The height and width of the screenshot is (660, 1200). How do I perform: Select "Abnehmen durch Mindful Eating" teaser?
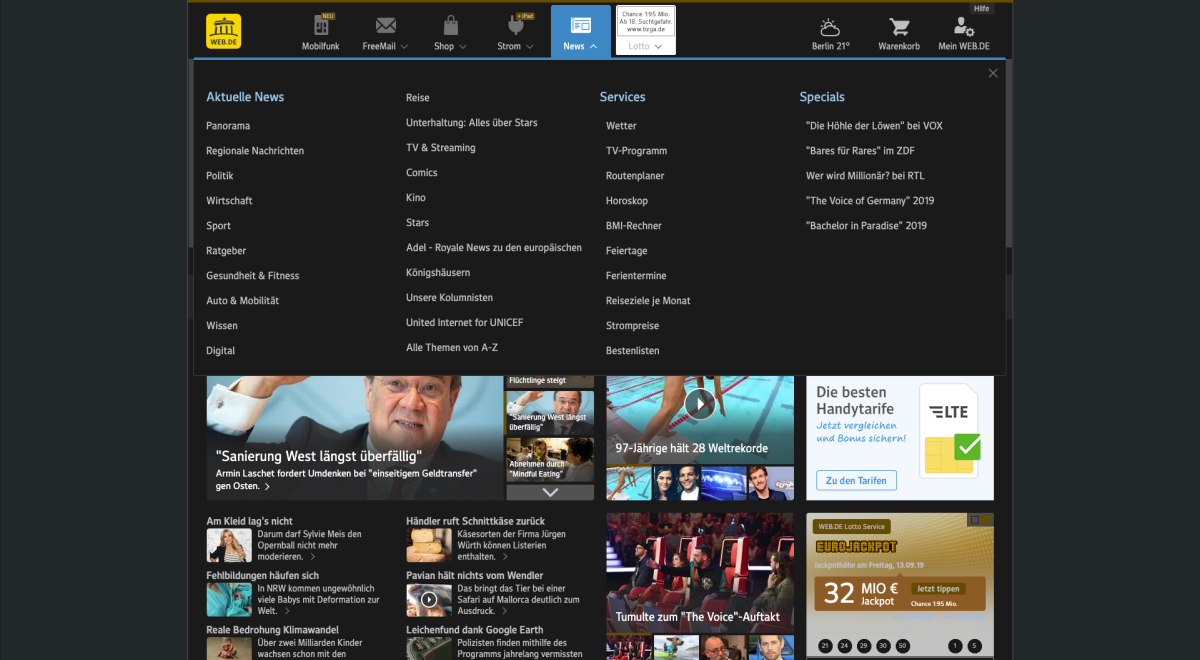coord(550,459)
